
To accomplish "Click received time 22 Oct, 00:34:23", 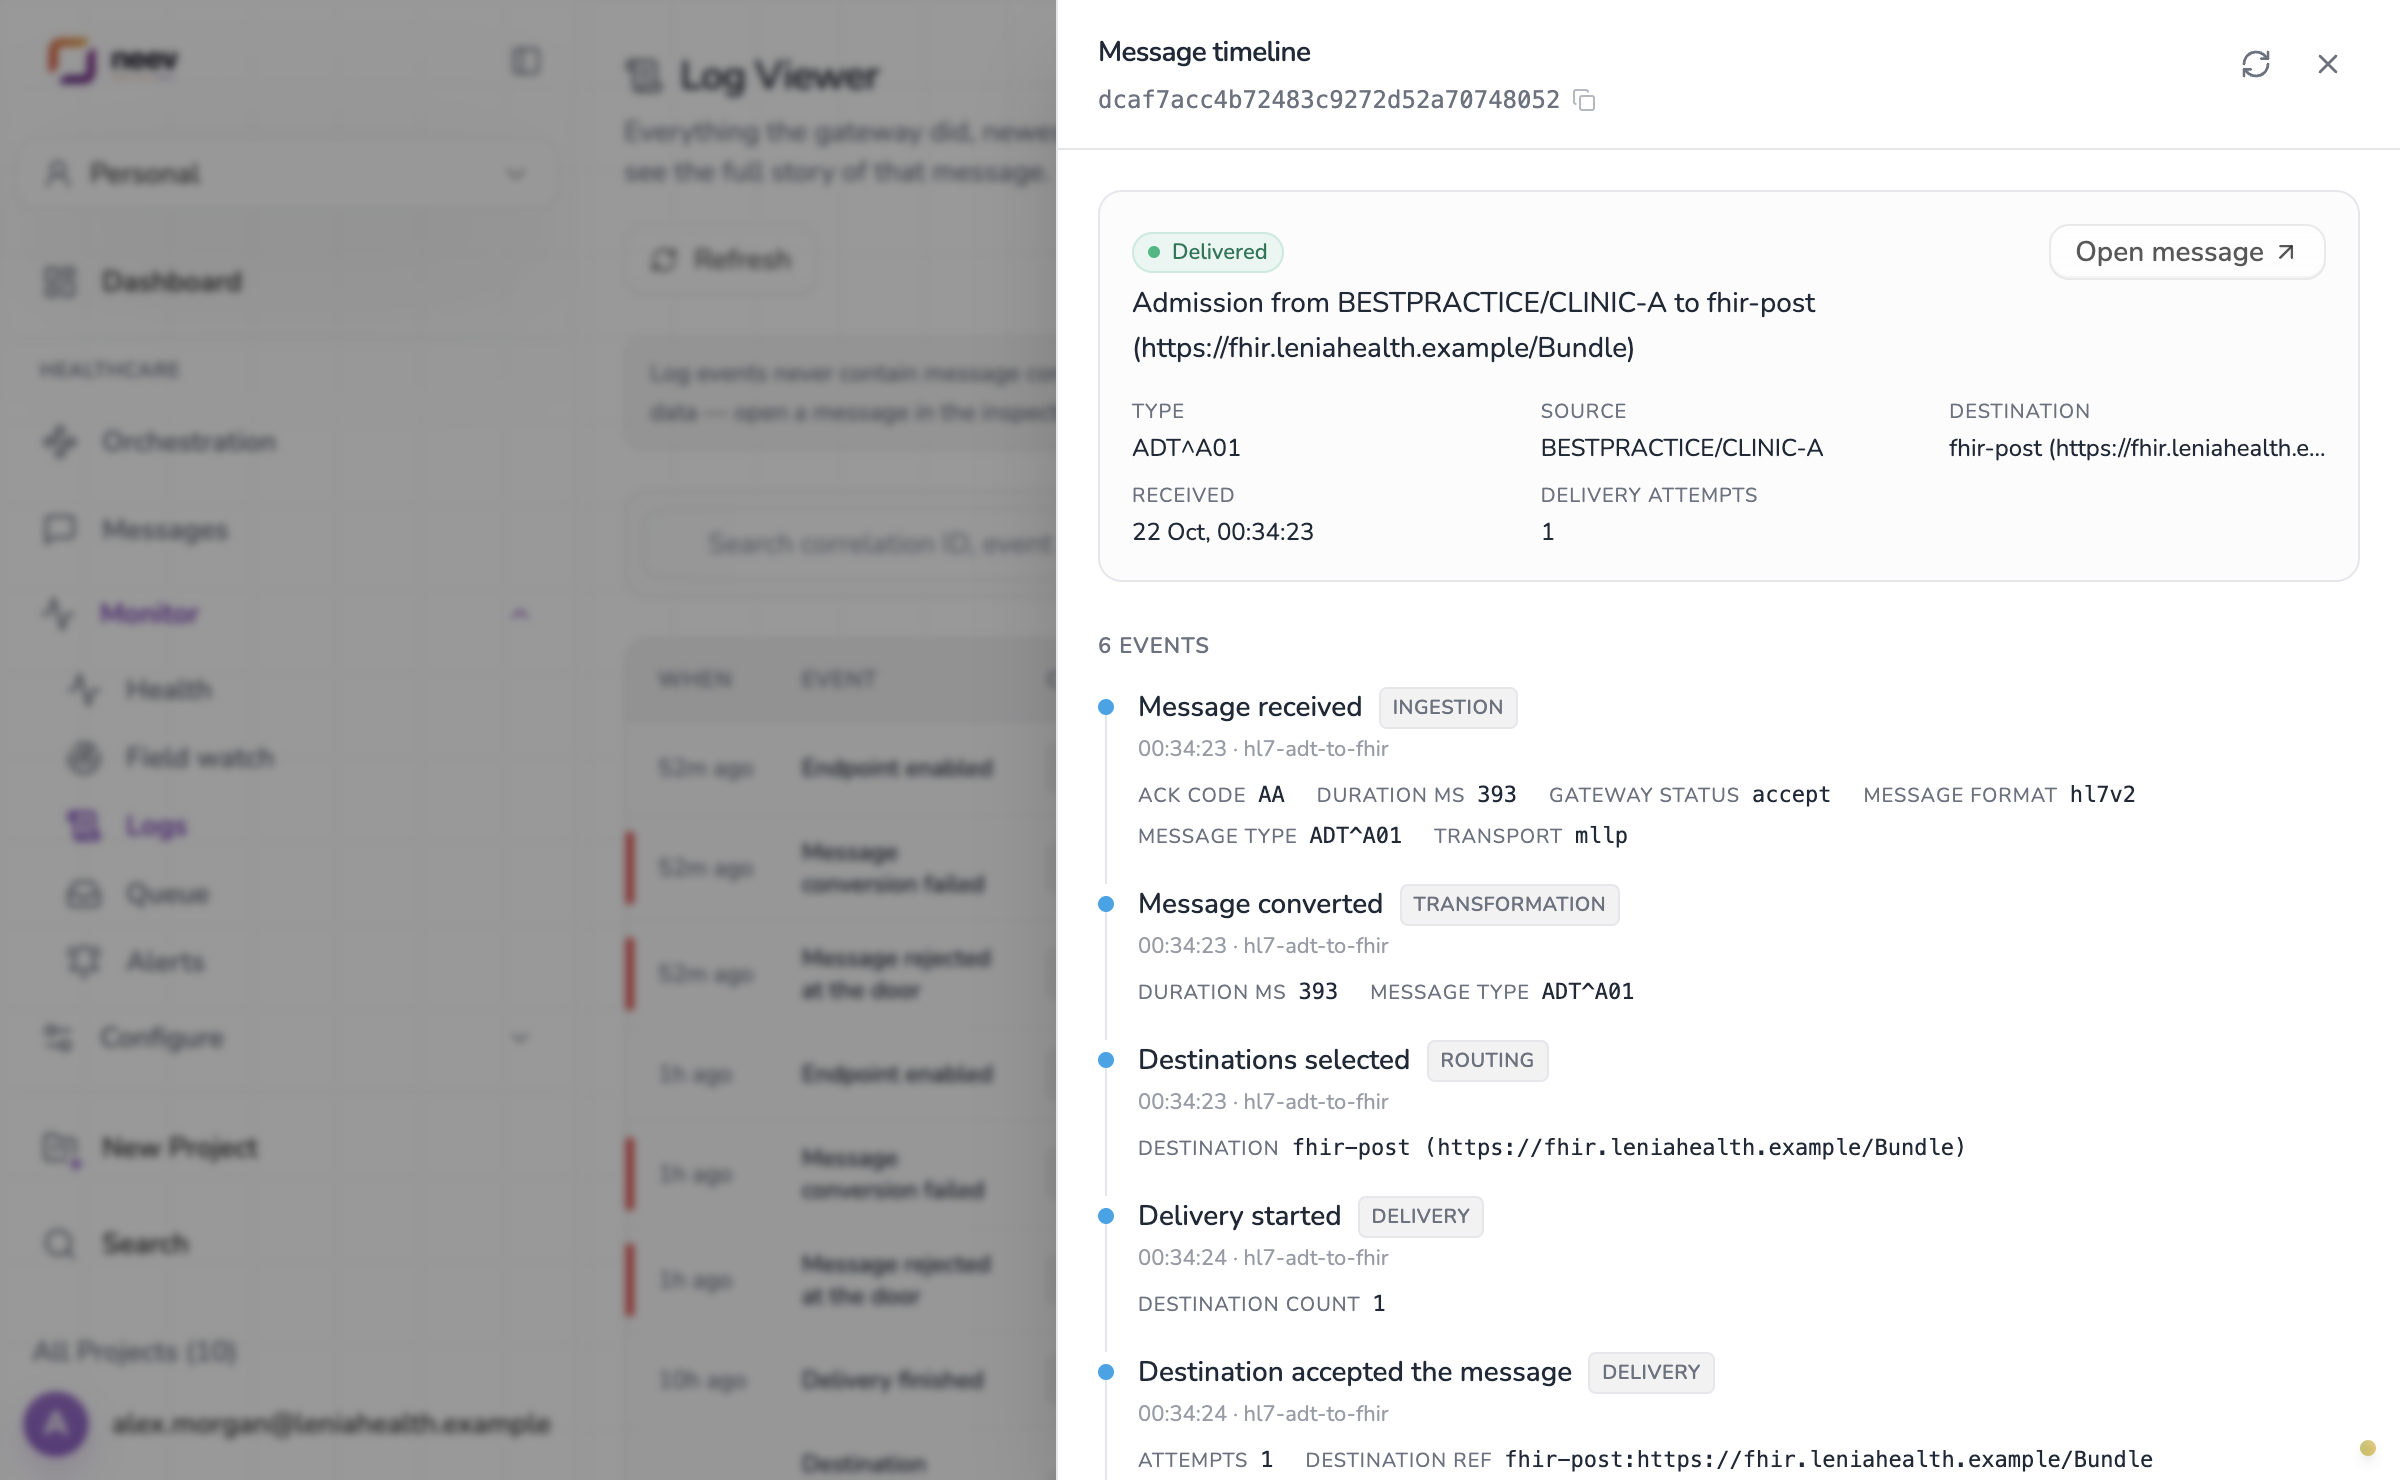I will pos(1223,532).
